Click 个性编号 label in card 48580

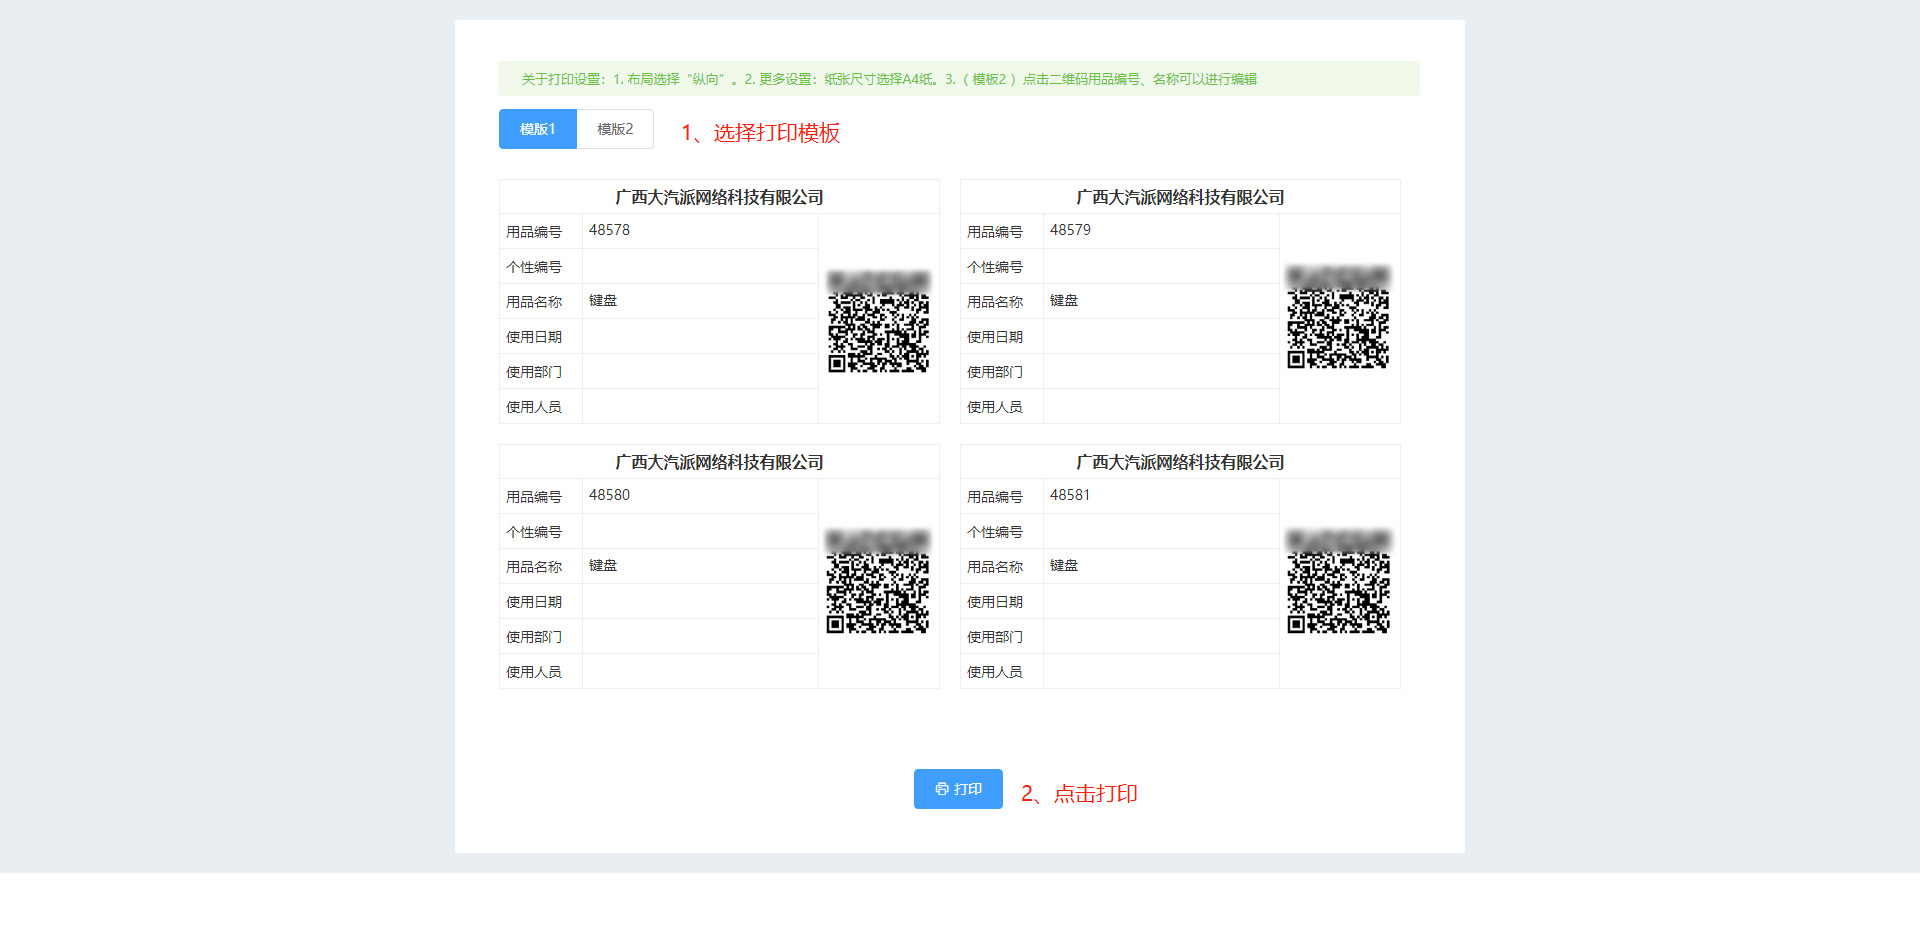pos(534,532)
